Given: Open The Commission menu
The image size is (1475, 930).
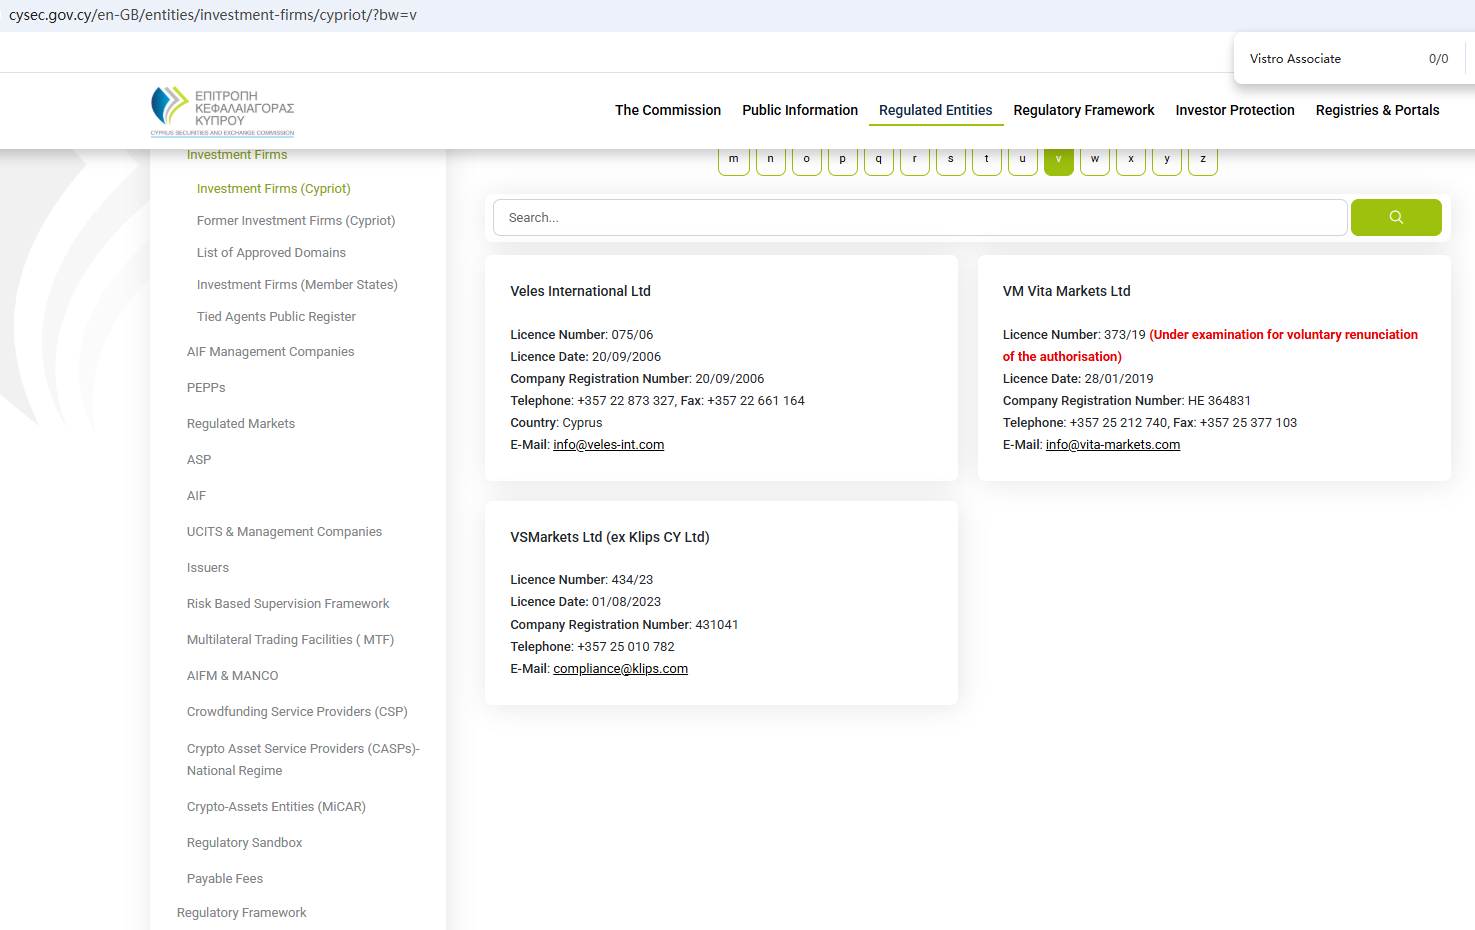Looking at the screenshot, I should point(667,110).
